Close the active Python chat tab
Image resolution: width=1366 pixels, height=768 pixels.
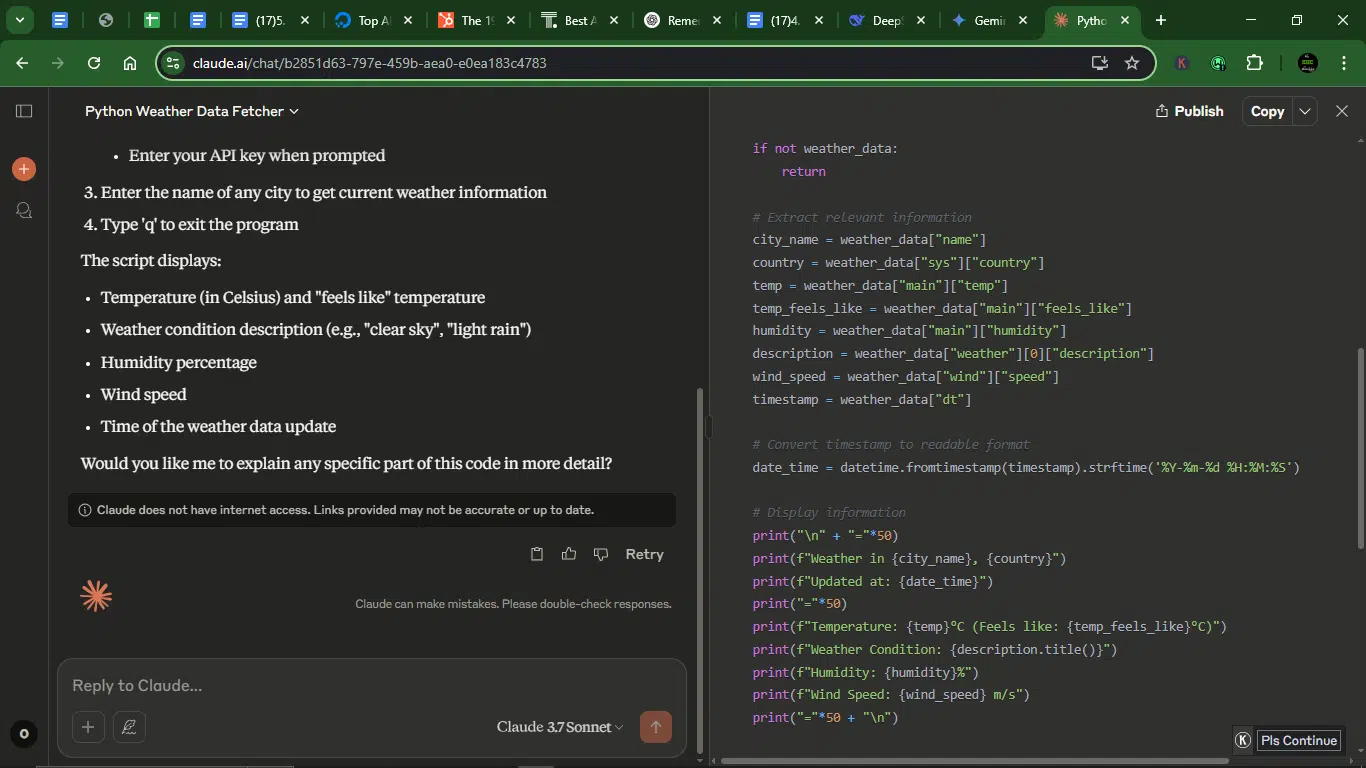pyautogui.click(x=1125, y=20)
